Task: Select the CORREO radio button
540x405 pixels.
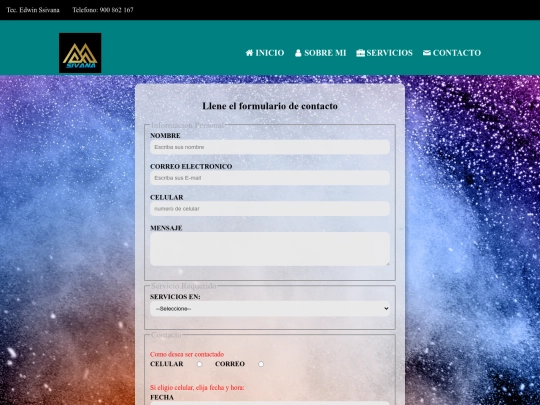Action: [x=261, y=364]
